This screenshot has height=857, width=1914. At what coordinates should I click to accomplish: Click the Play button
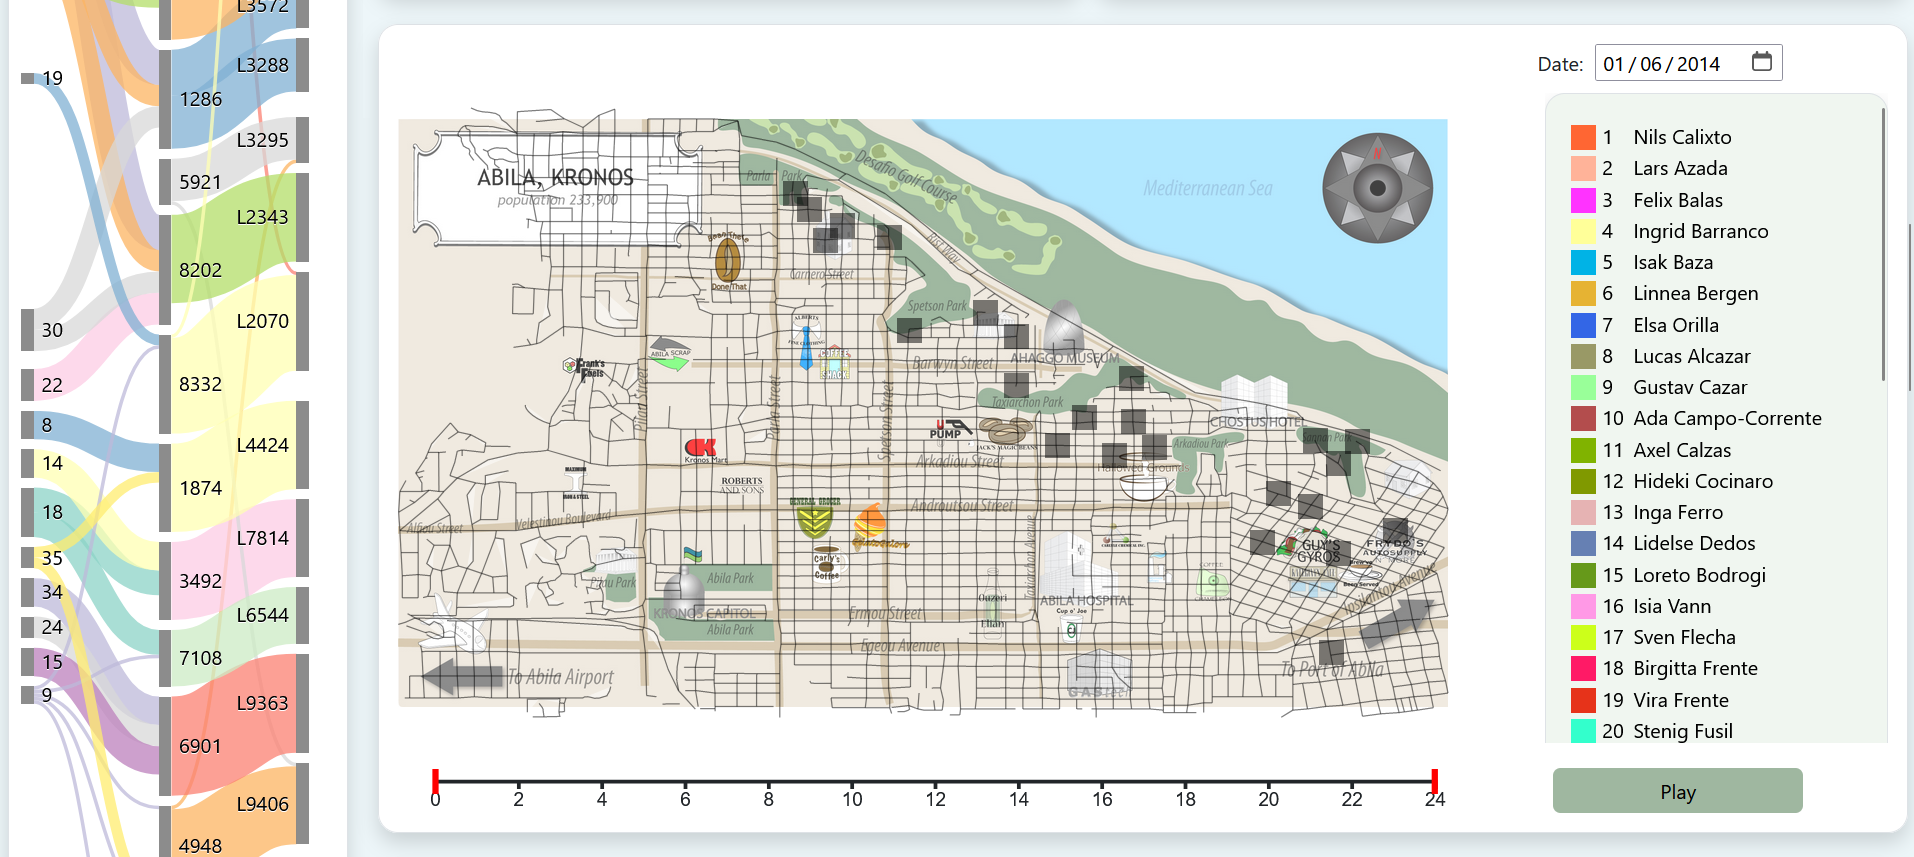pos(1677,791)
